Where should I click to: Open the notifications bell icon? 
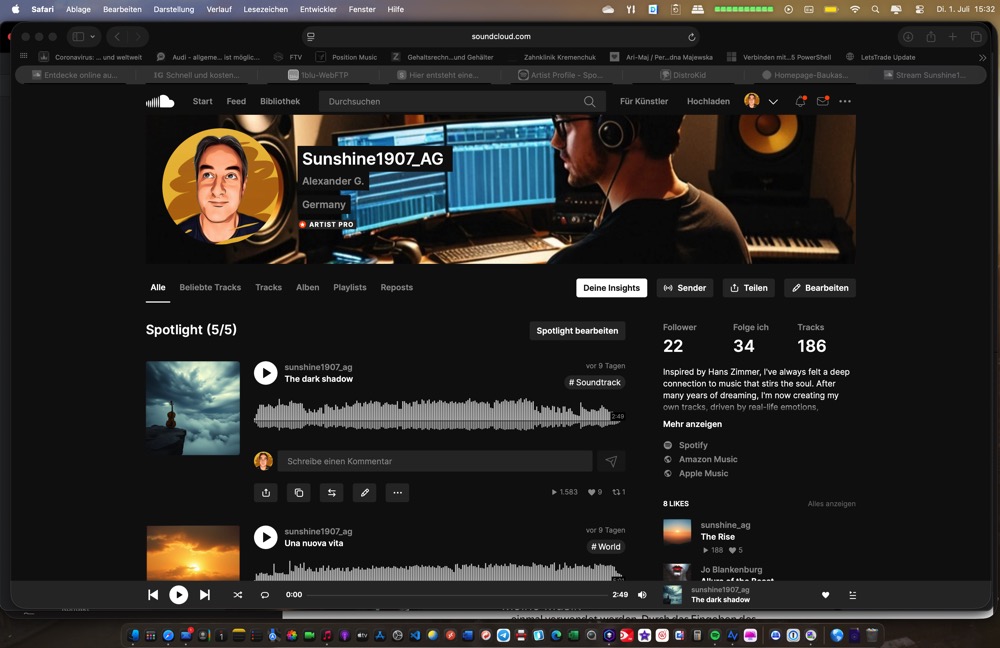[800, 101]
